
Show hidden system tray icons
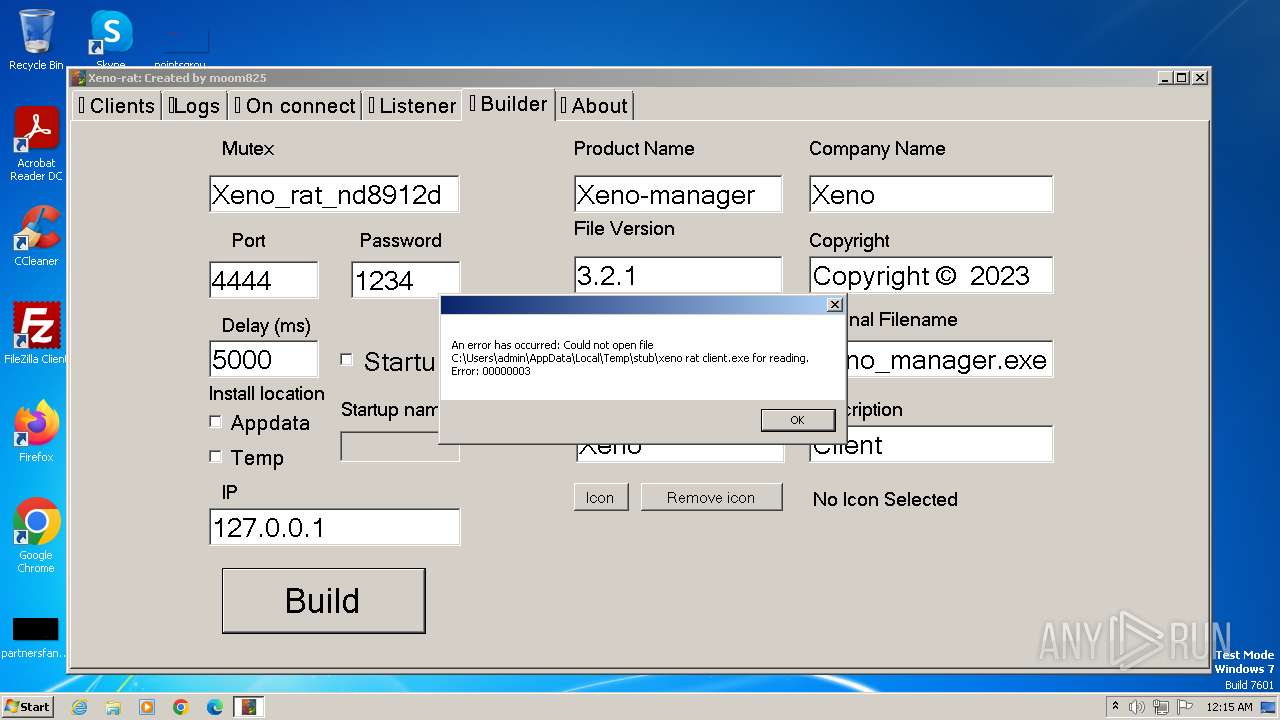point(1116,707)
